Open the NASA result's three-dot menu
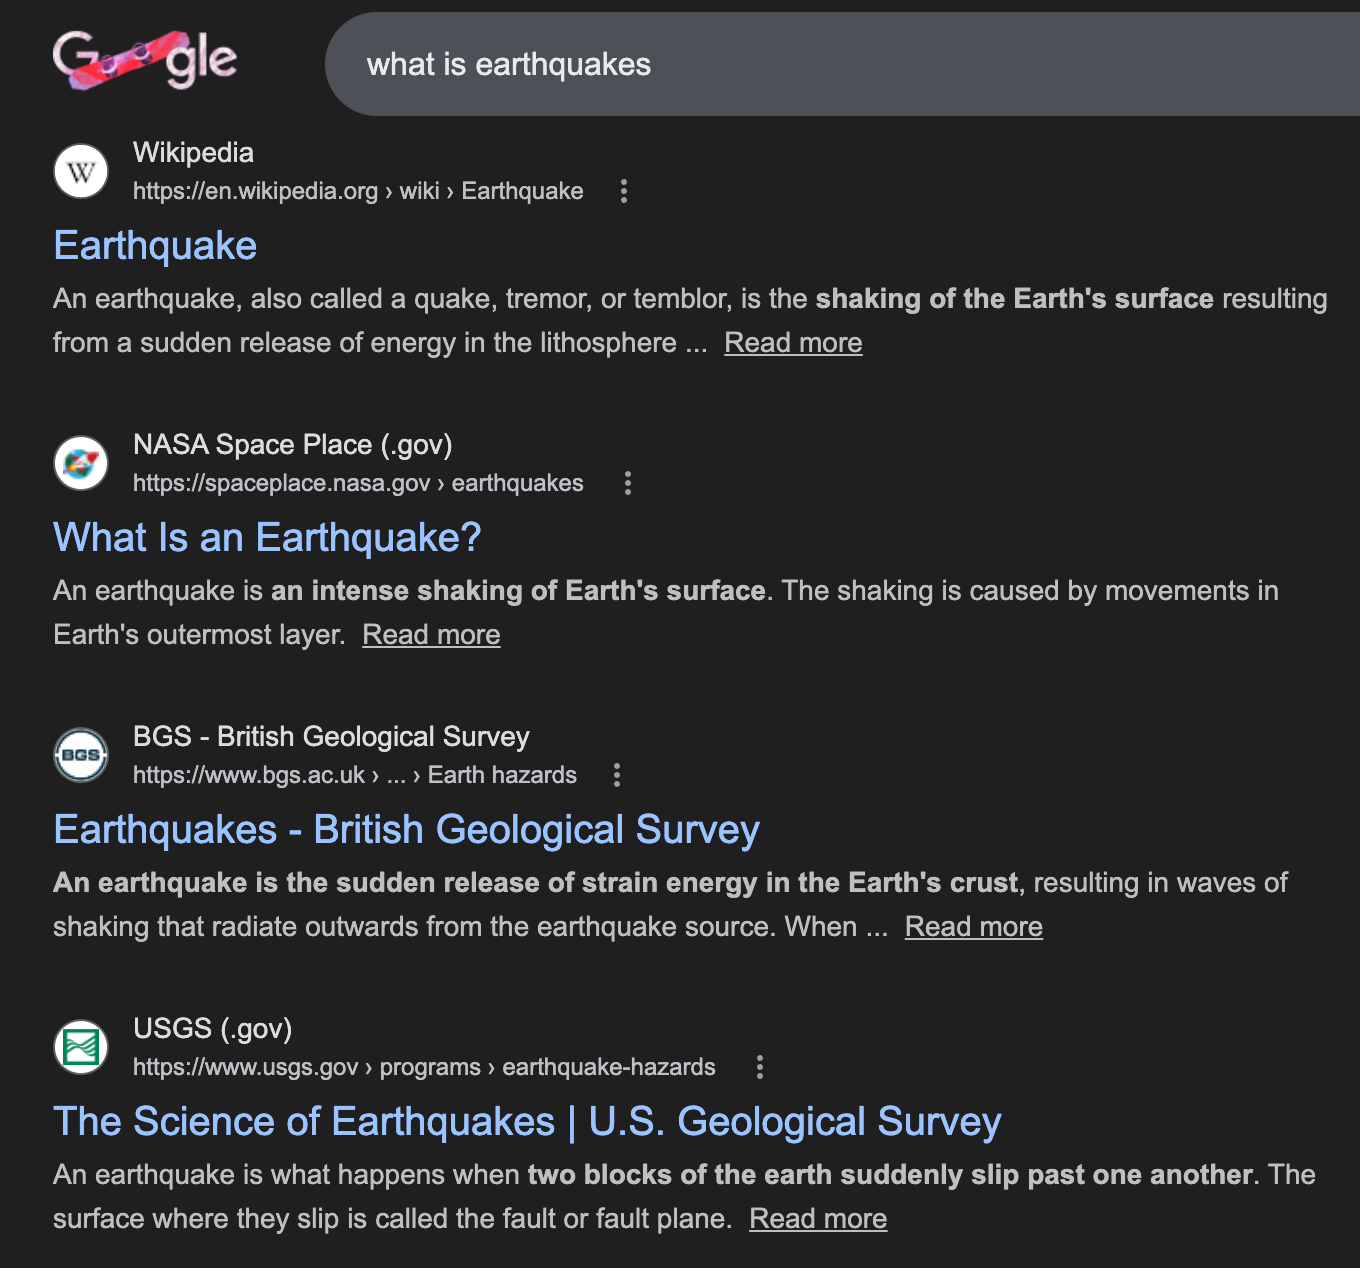 click(x=628, y=483)
